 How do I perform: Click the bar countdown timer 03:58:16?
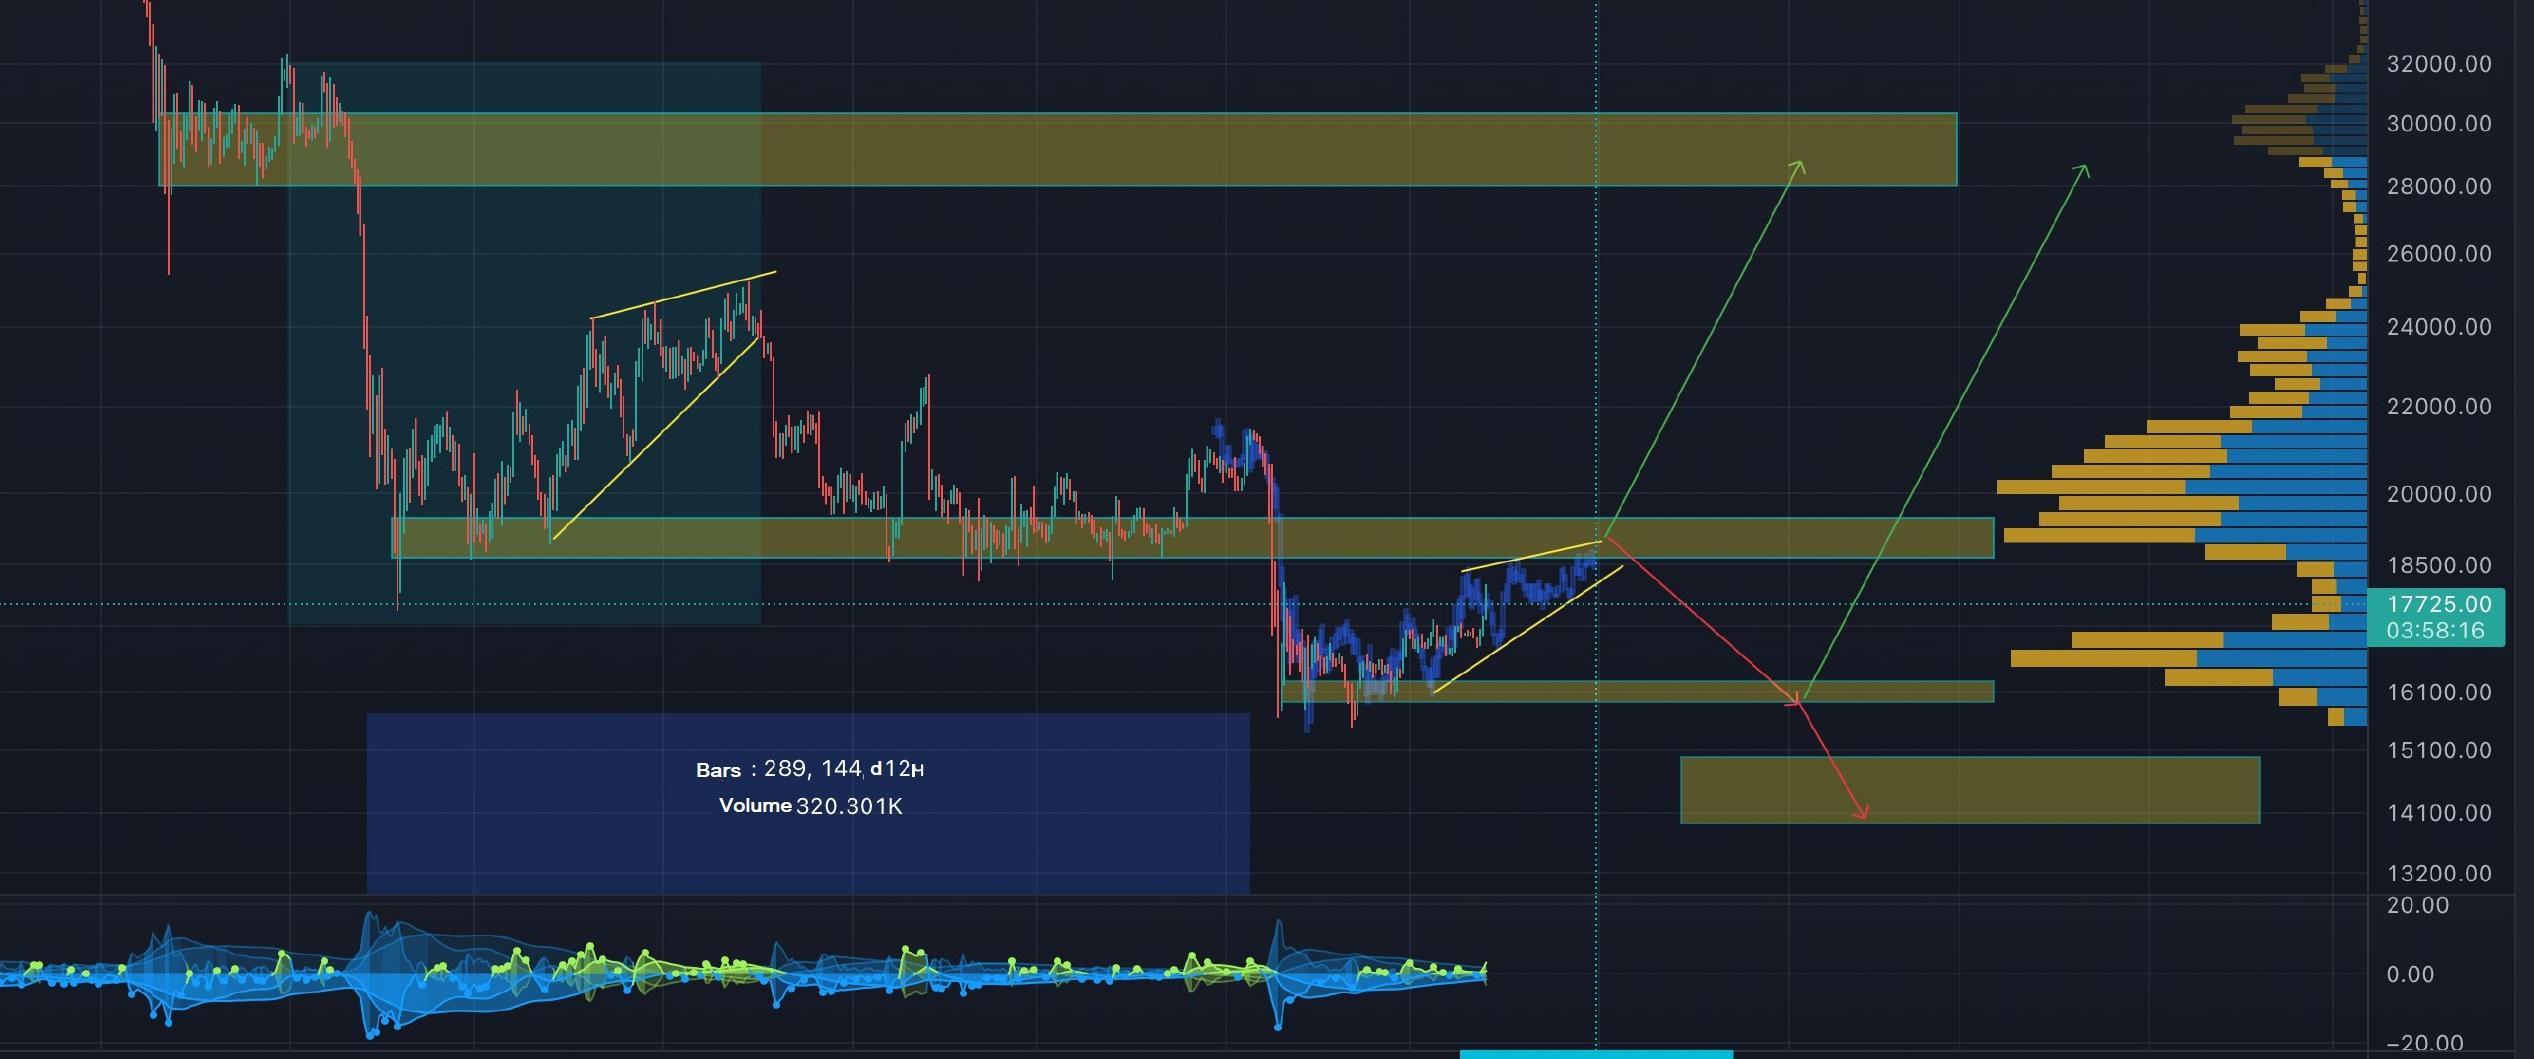2435,631
